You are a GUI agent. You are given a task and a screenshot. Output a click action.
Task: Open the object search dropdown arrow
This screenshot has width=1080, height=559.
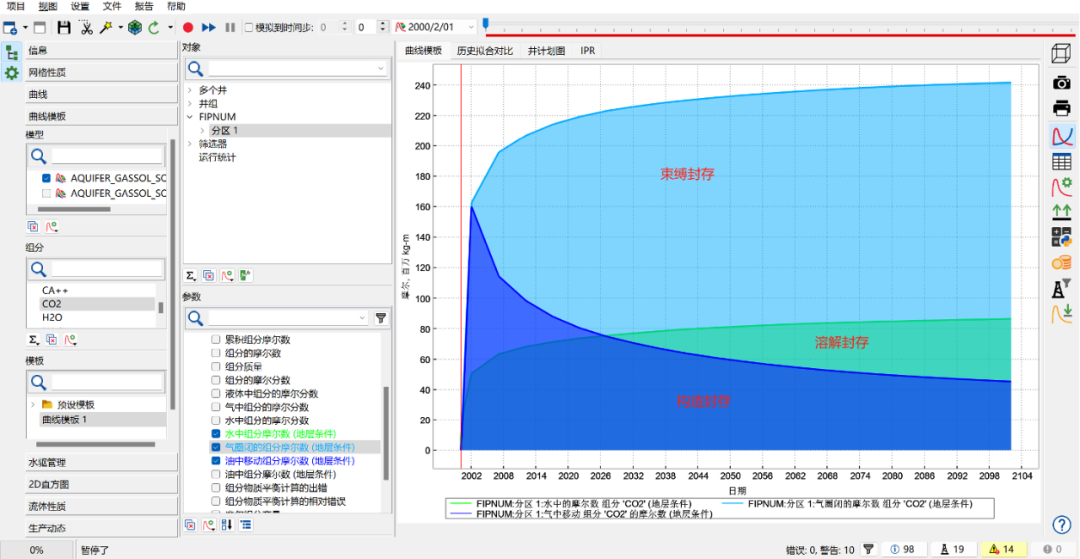pos(381,69)
